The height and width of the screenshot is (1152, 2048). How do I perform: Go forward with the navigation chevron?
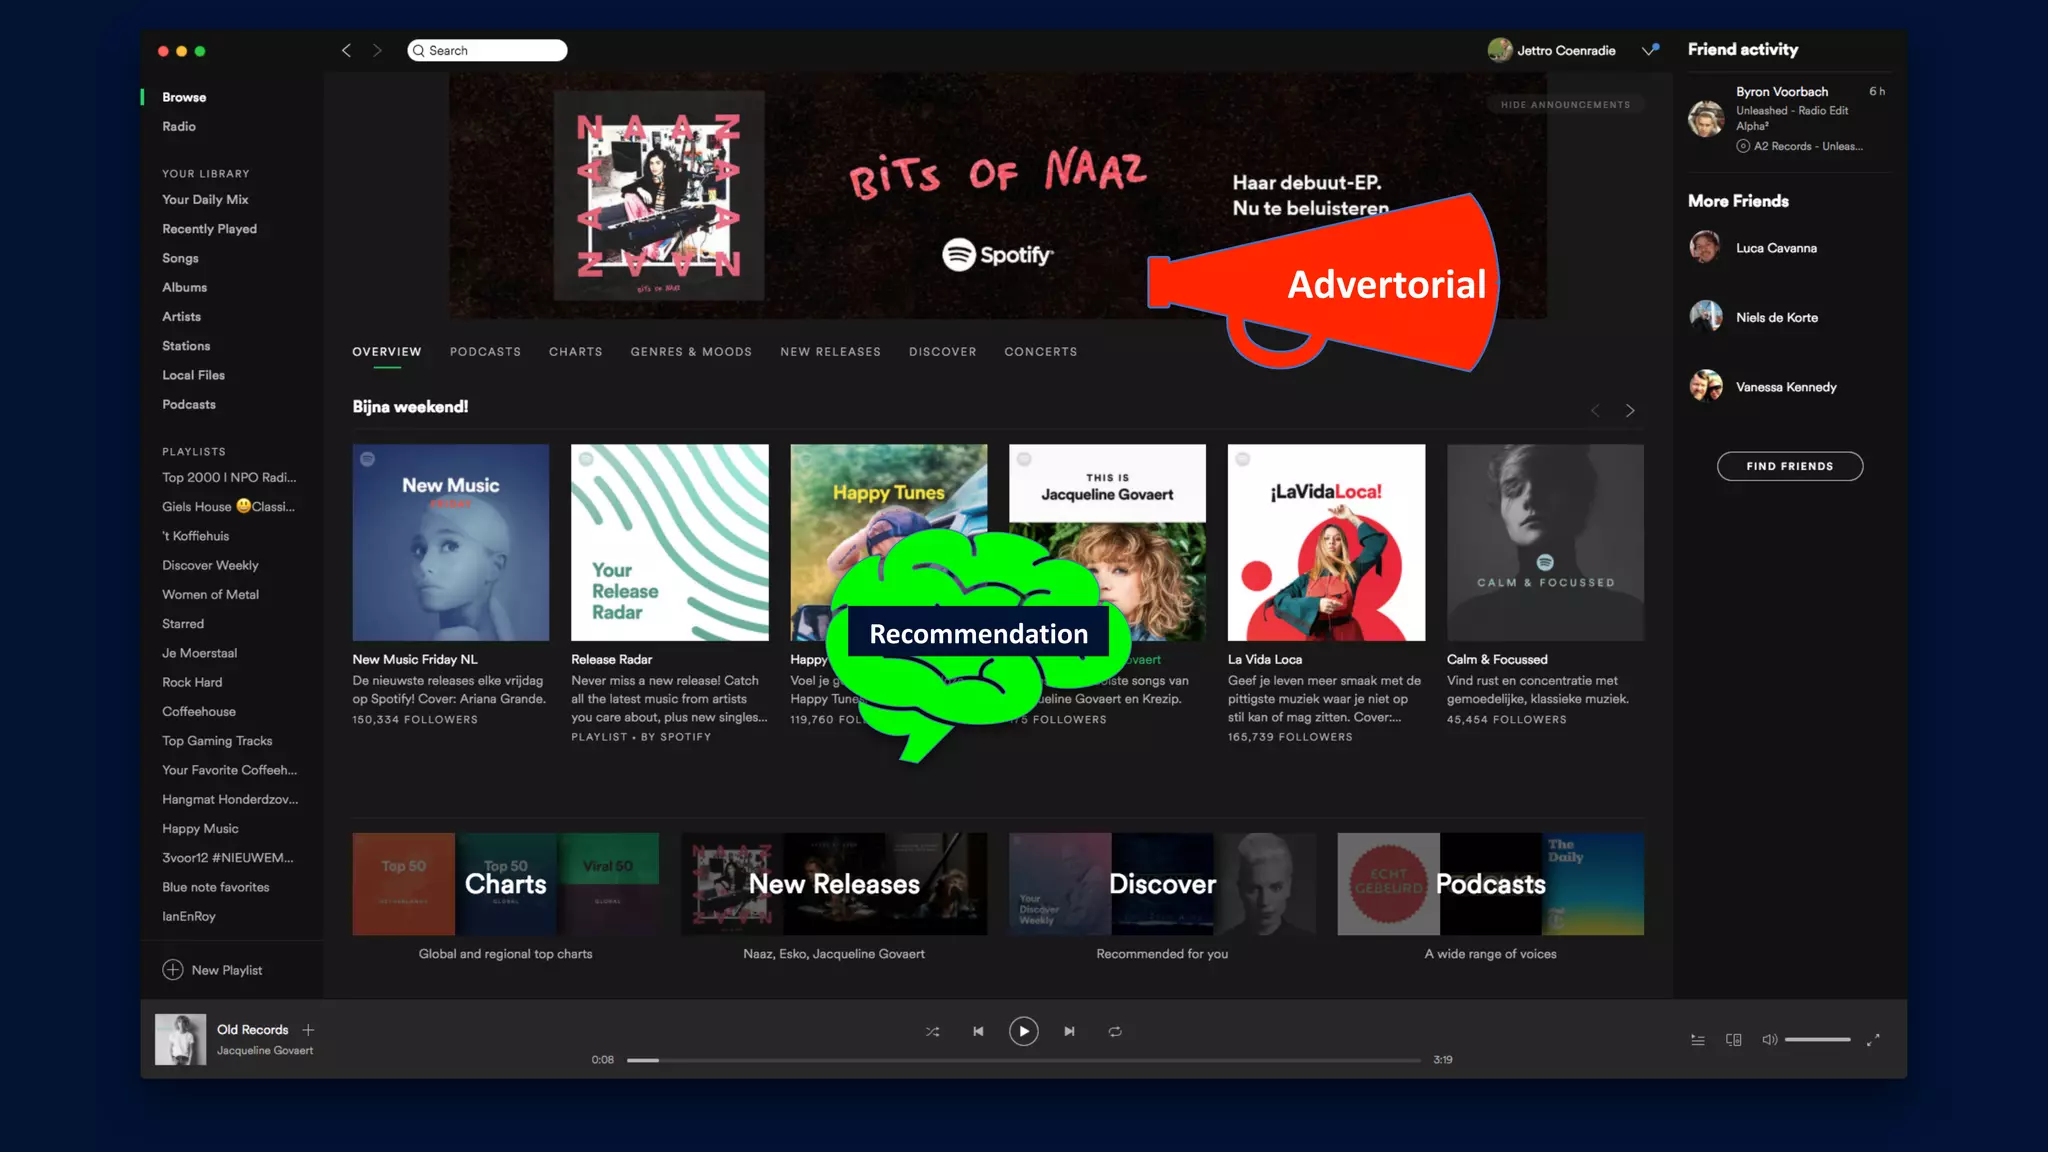pyautogui.click(x=377, y=50)
